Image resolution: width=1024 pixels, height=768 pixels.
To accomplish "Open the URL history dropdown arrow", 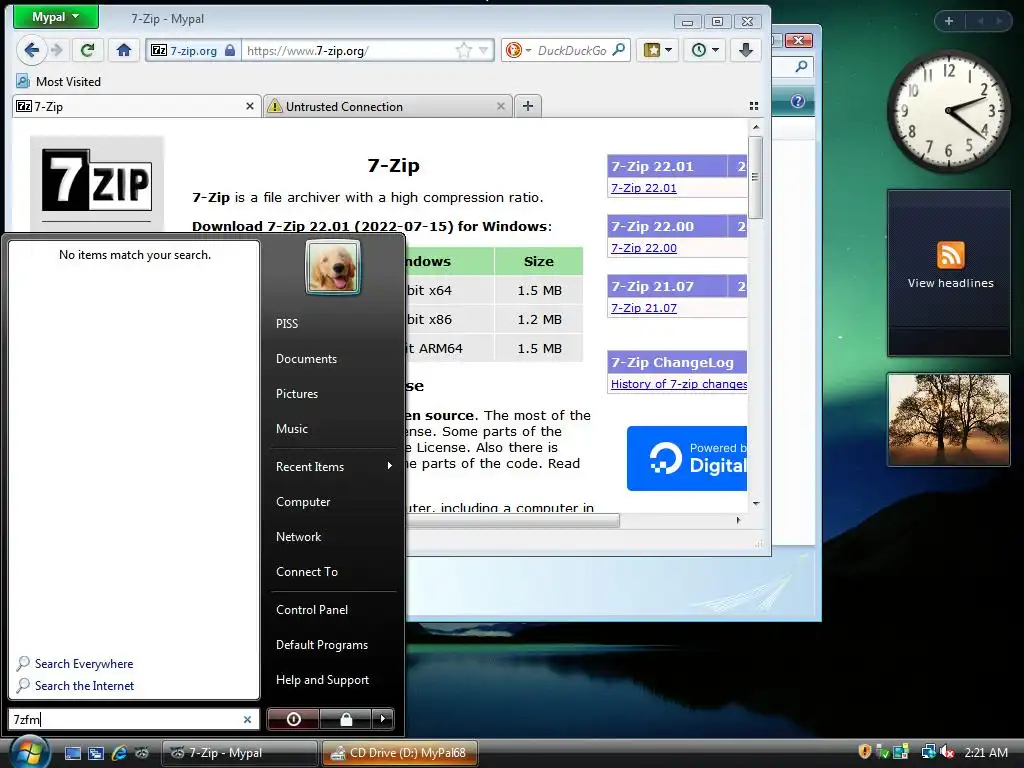I will (484, 50).
